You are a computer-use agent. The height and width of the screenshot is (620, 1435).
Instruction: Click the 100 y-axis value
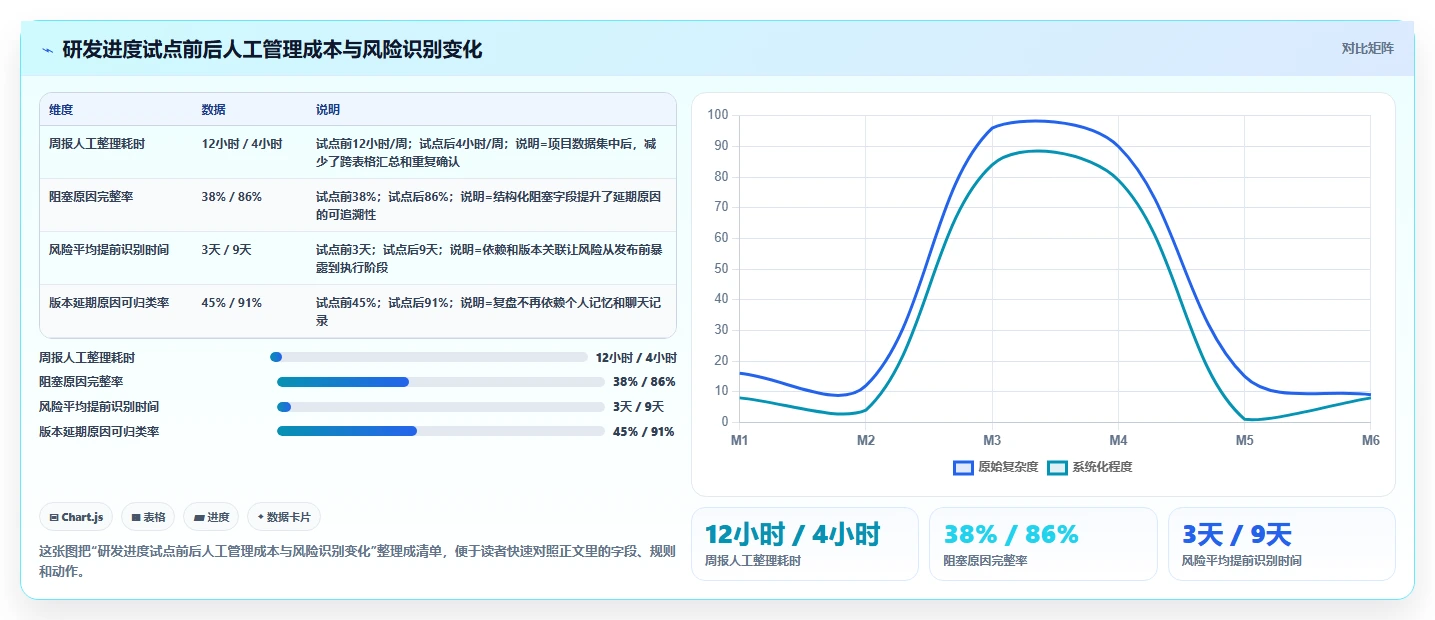point(718,115)
